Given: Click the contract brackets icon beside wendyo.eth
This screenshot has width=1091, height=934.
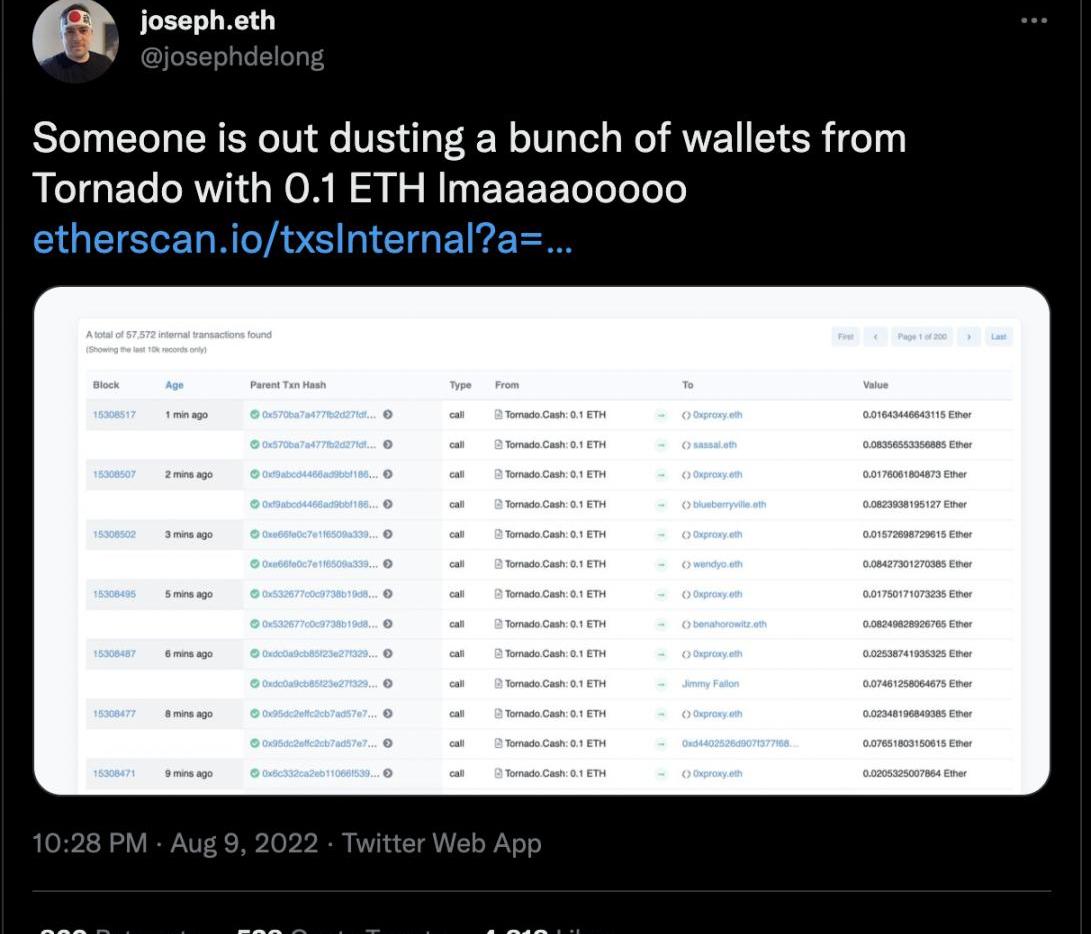Looking at the screenshot, I should coord(686,564).
